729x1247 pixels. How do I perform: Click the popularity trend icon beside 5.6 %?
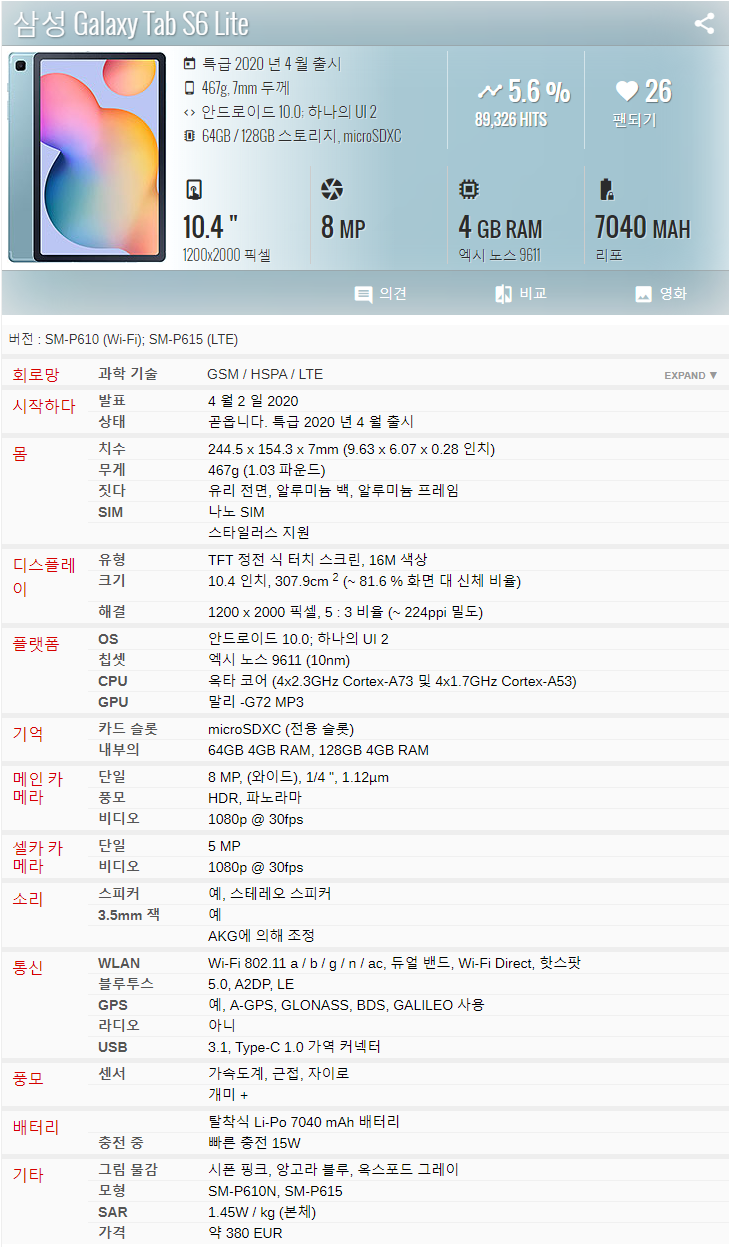(x=490, y=92)
